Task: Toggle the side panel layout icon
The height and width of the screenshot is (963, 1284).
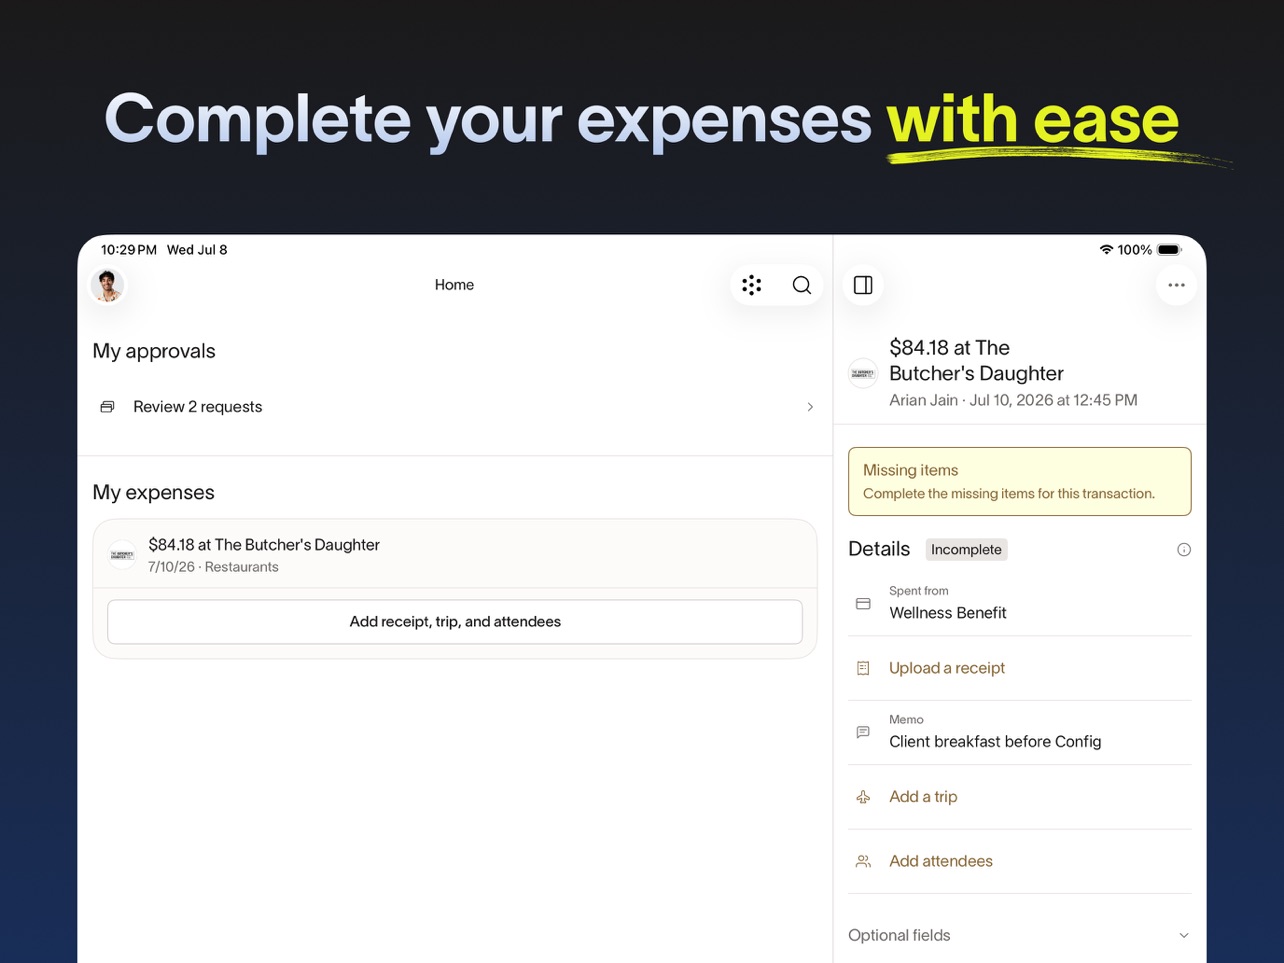Action: (863, 285)
